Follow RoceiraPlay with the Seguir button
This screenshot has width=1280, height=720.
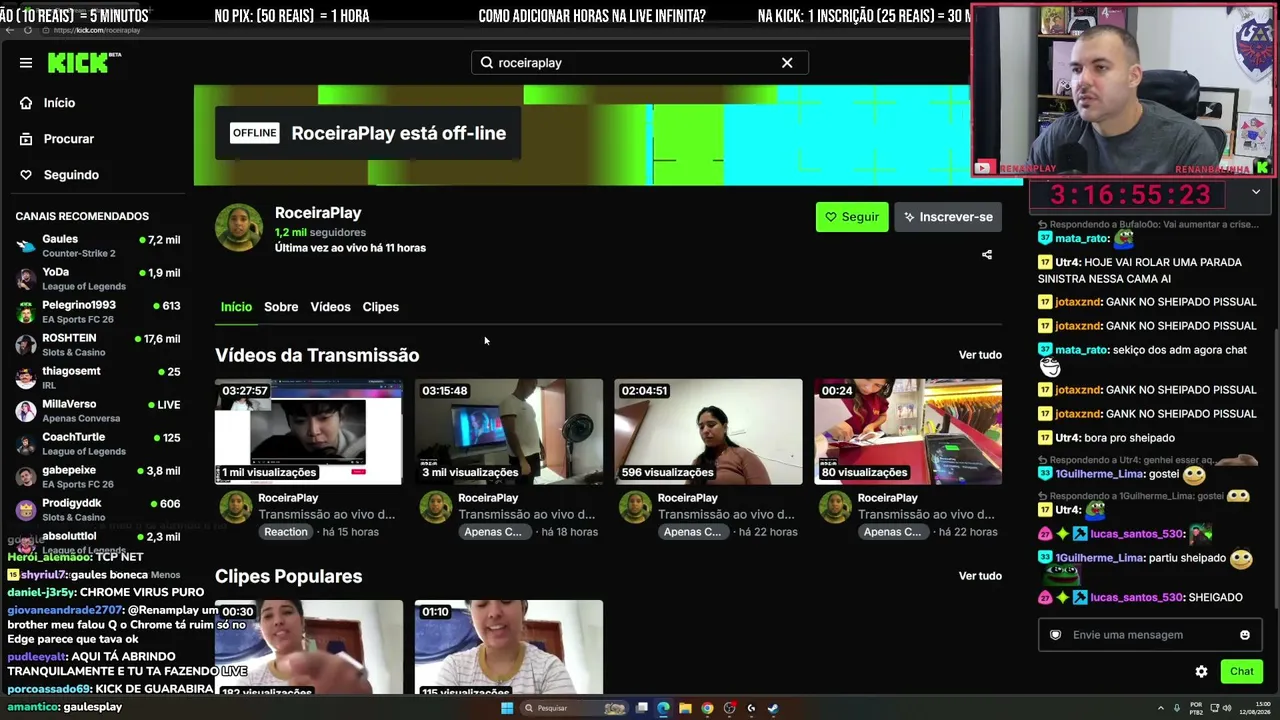click(x=852, y=217)
